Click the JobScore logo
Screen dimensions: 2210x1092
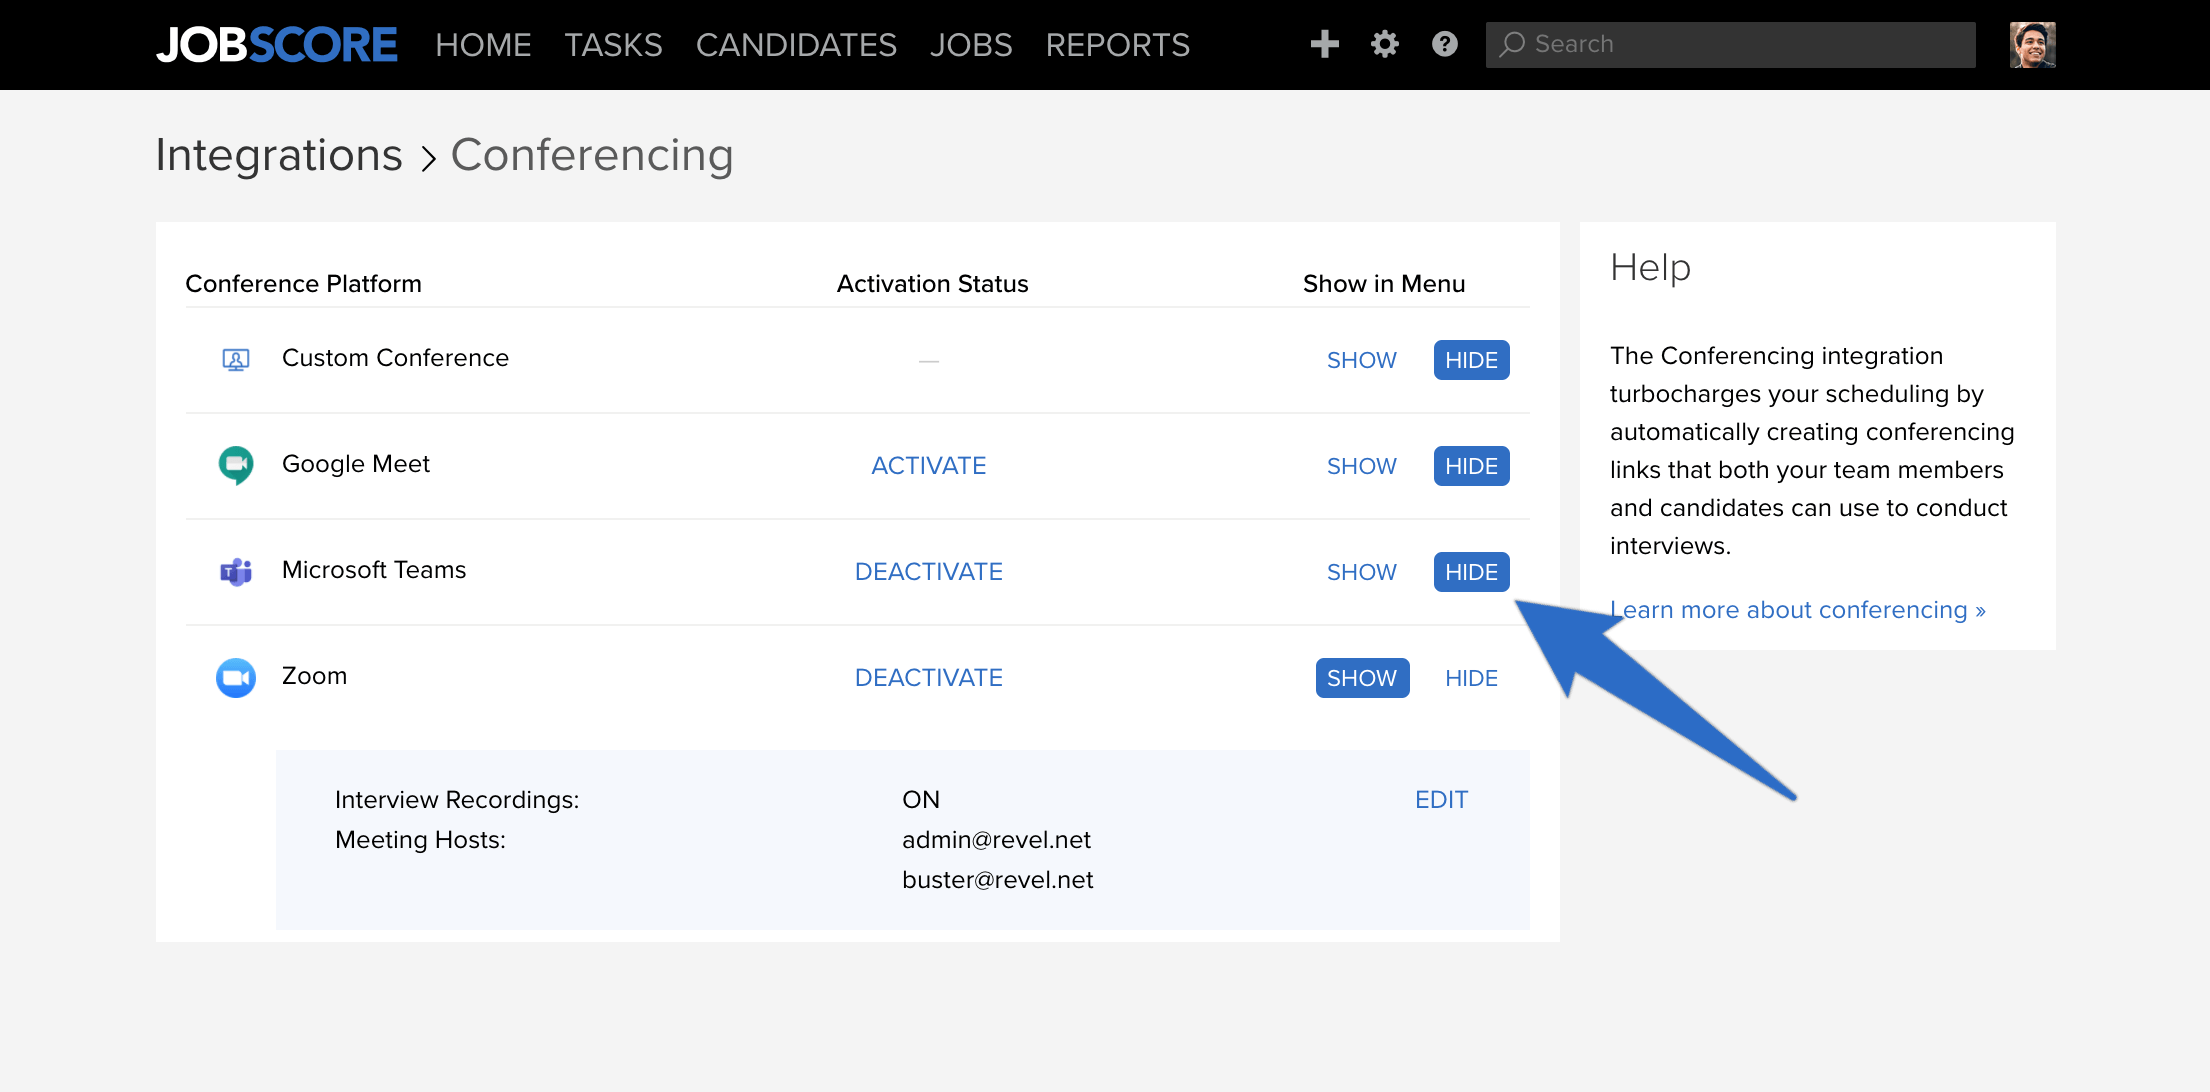(x=277, y=45)
